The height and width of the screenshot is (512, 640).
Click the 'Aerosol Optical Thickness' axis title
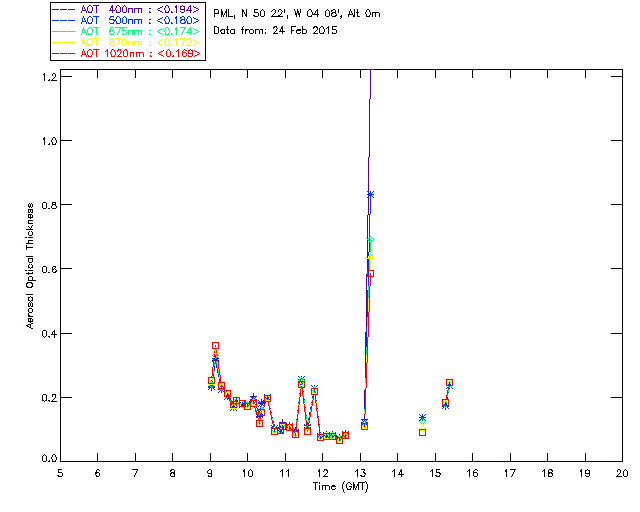pos(30,266)
